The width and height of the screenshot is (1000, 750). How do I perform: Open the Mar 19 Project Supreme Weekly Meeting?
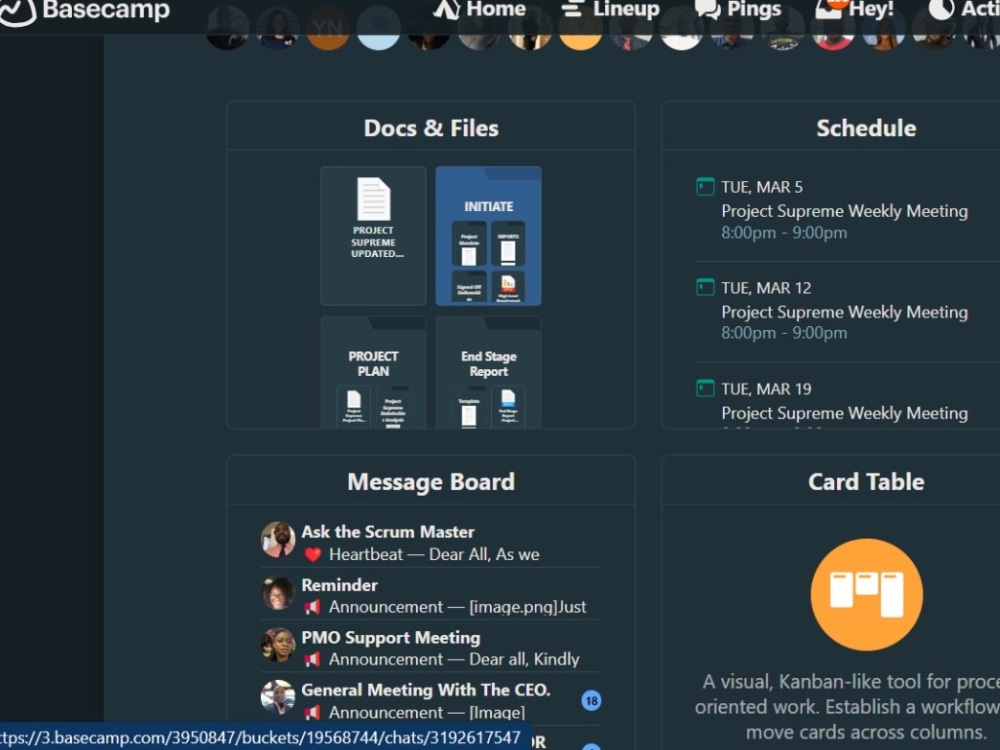tap(844, 413)
